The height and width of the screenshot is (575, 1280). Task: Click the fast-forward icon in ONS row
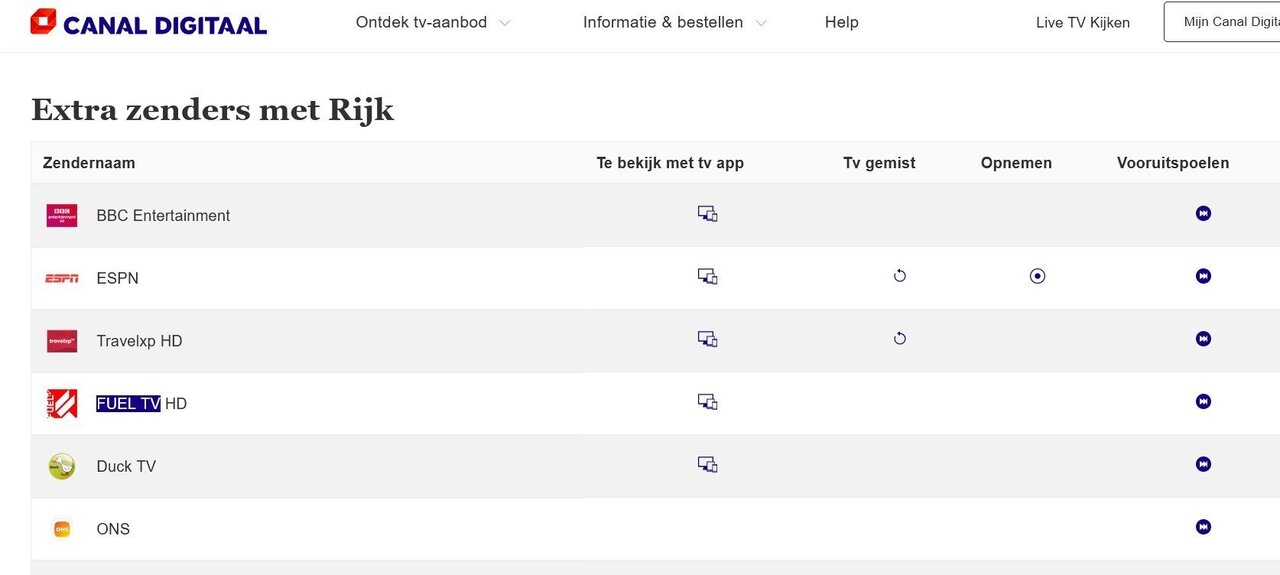click(x=1203, y=527)
